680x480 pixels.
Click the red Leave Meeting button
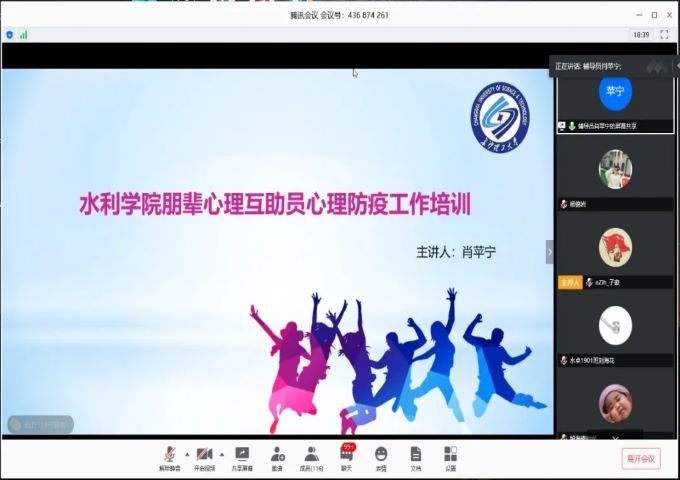[640, 458]
